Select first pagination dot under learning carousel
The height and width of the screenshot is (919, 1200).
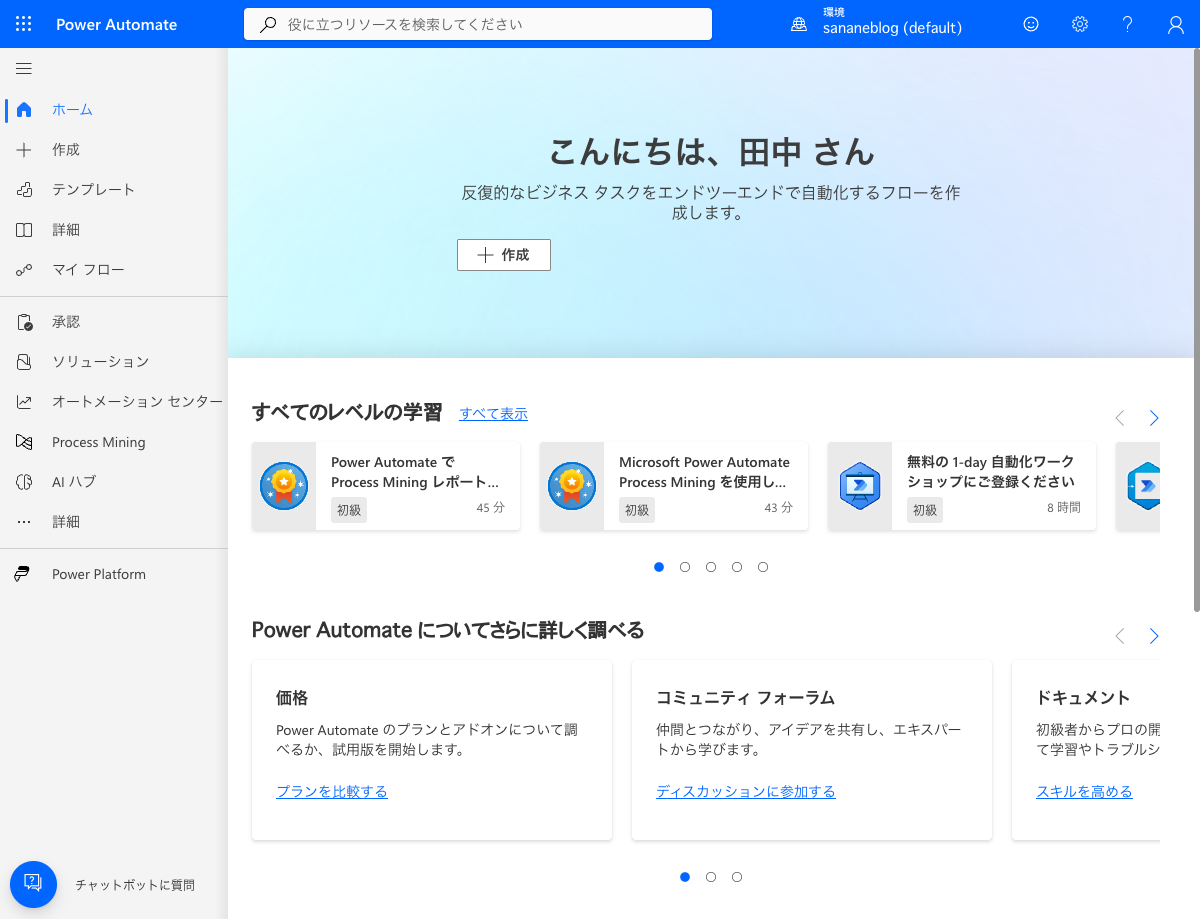click(659, 567)
